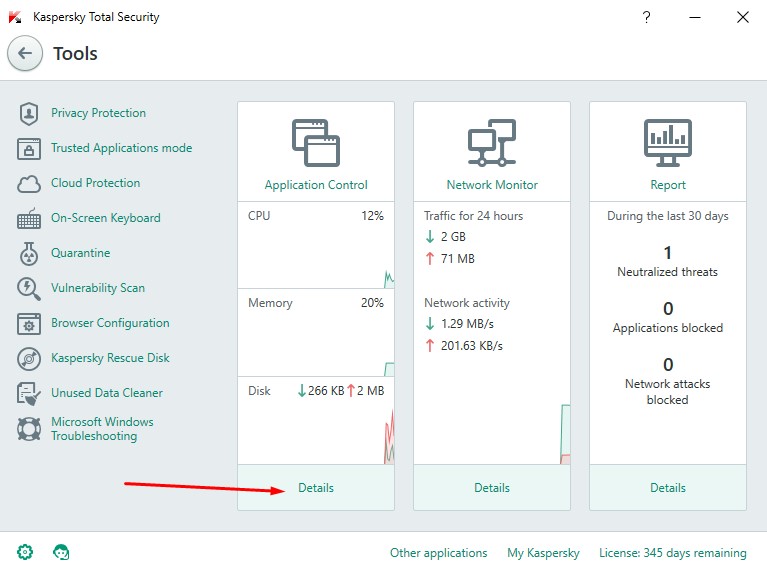Click the Quarantine flask icon

(29, 253)
